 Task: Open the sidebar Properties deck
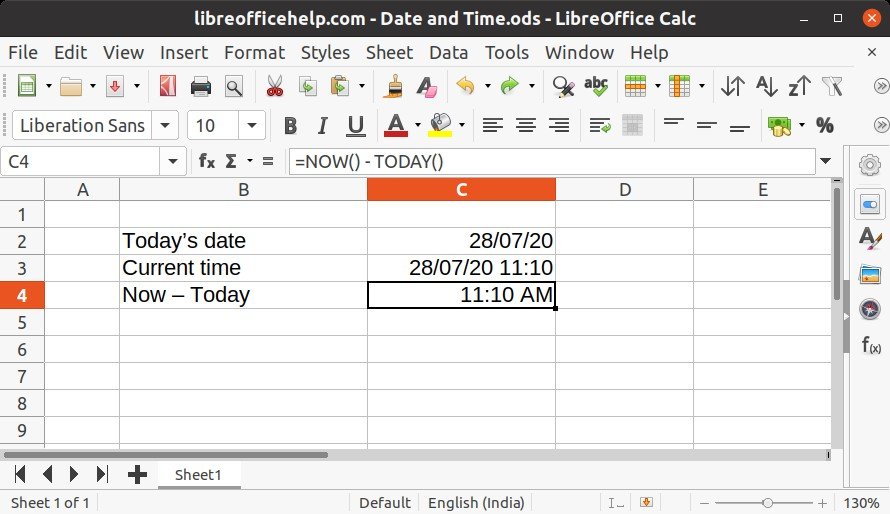pos(870,204)
